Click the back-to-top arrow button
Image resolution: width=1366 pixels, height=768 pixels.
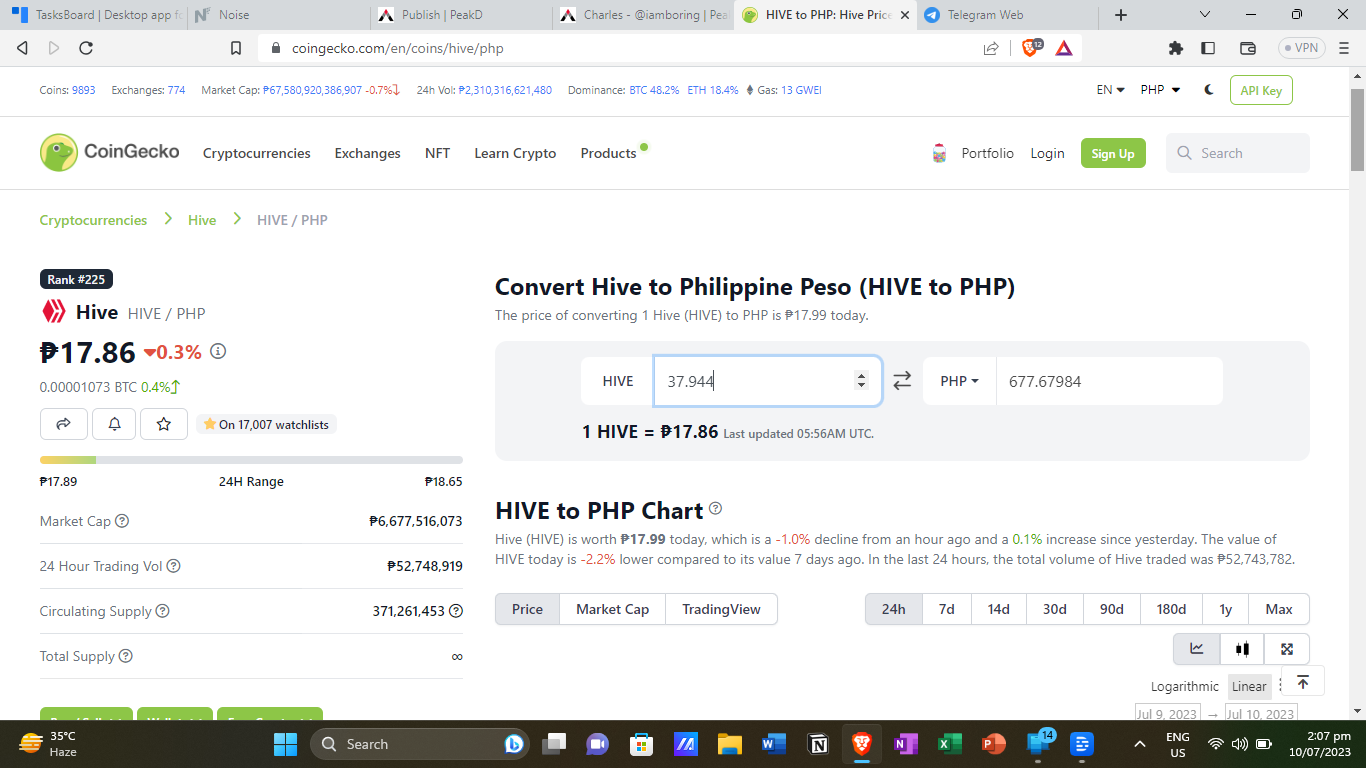[x=1302, y=682]
